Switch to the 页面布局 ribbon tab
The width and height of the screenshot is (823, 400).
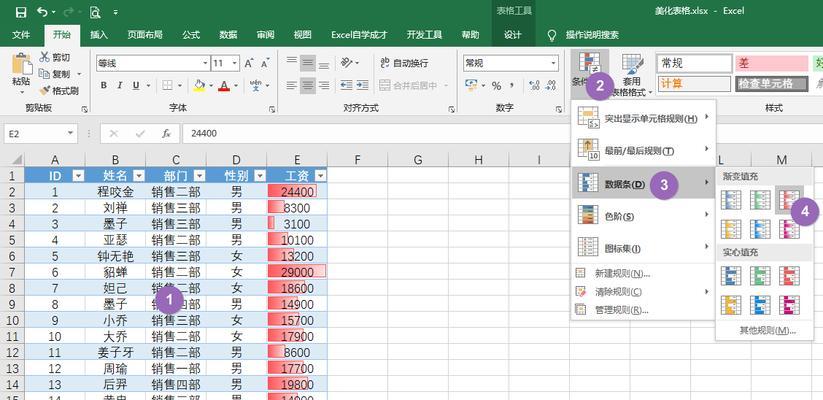(145, 35)
